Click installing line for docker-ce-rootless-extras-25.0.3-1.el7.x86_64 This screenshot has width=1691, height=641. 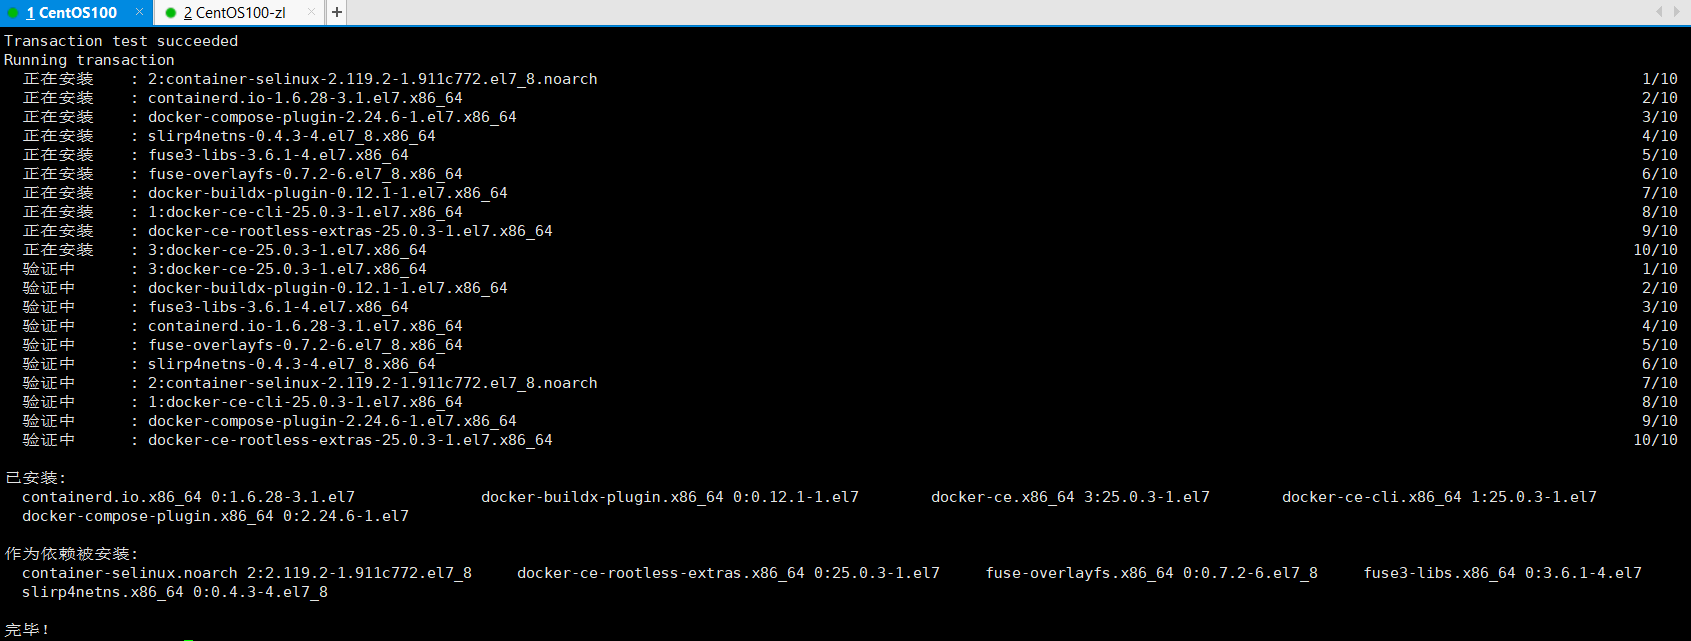click(850, 231)
